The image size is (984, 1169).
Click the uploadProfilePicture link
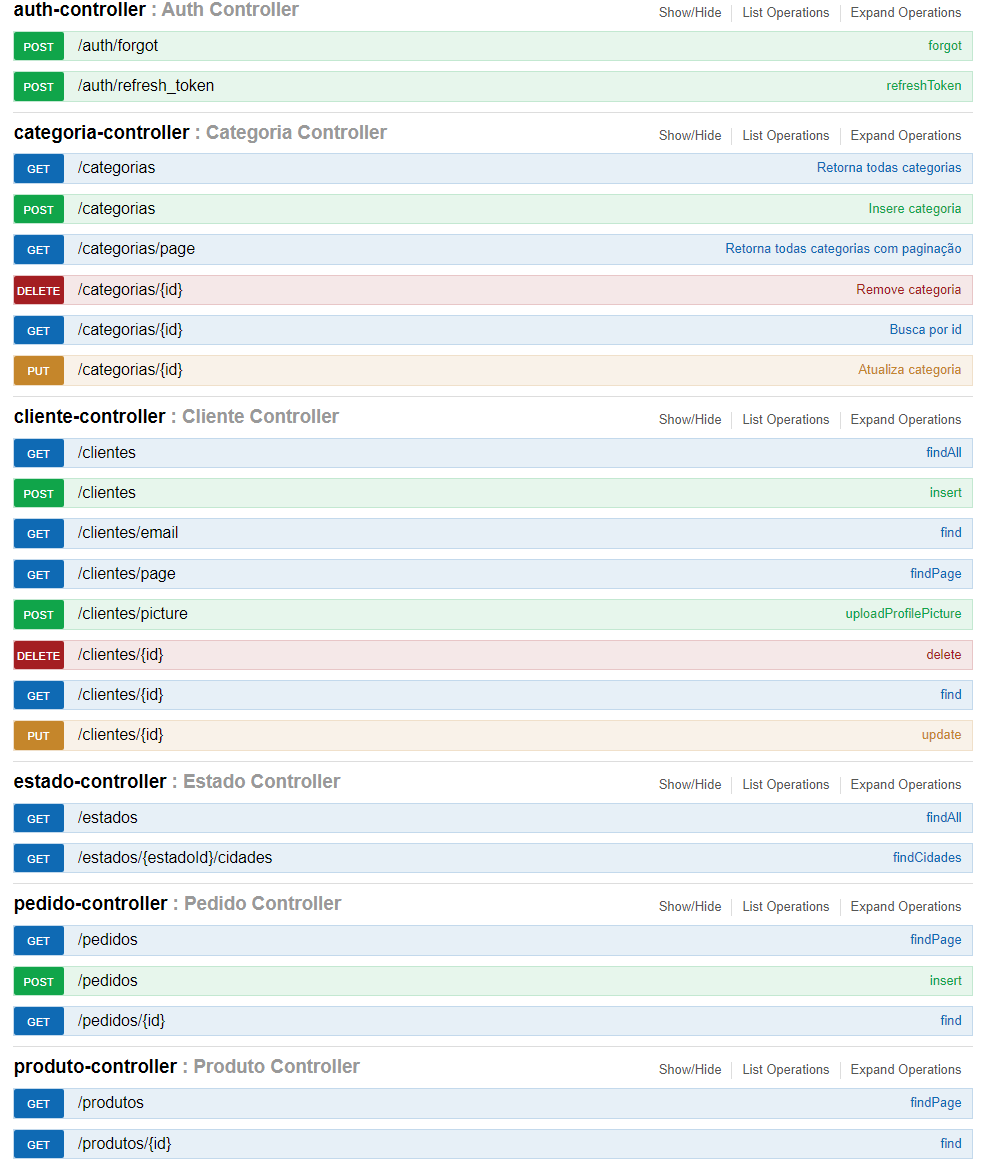click(903, 613)
